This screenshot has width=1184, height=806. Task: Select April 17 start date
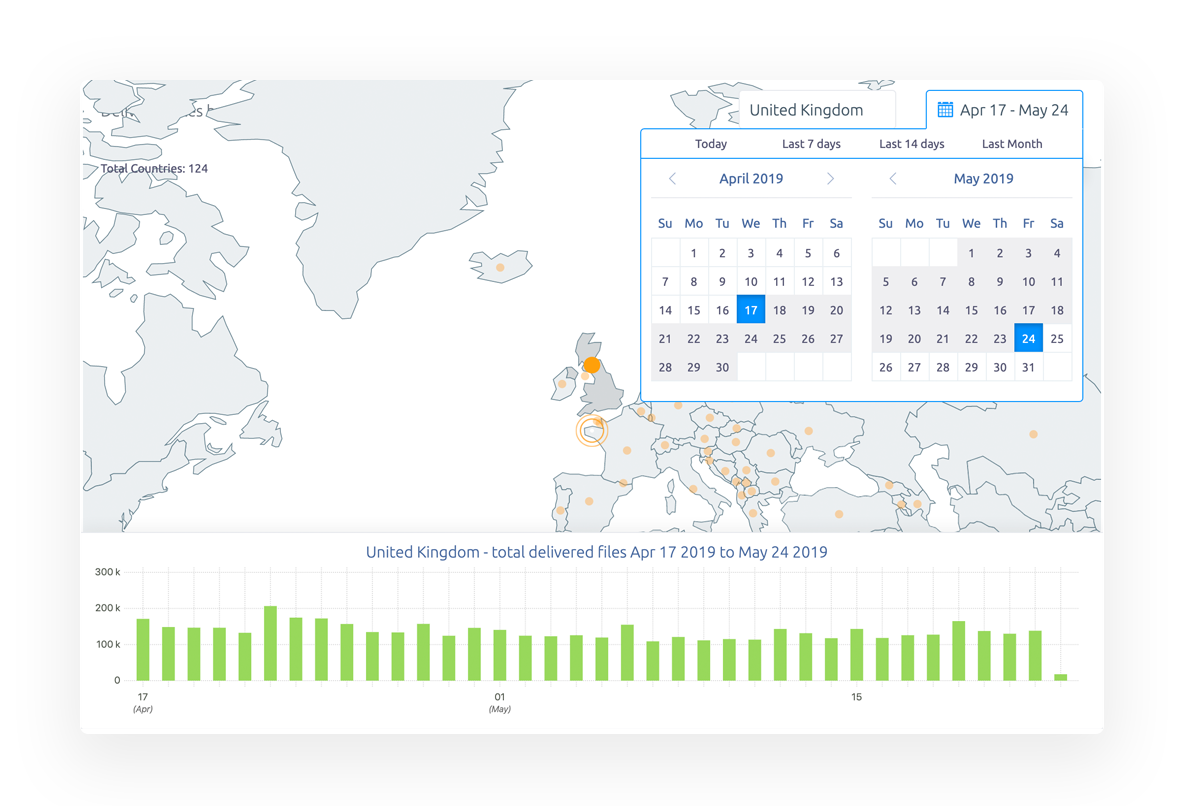pyautogui.click(x=751, y=310)
